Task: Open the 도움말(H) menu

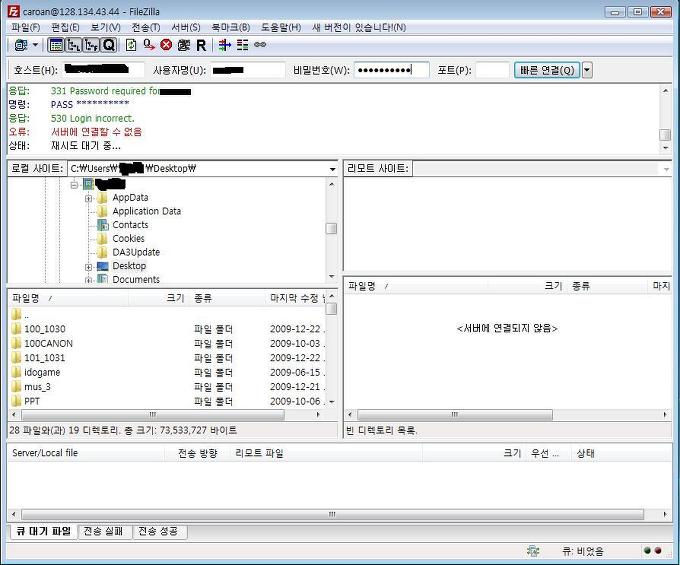Action: click(x=281, y=27)
